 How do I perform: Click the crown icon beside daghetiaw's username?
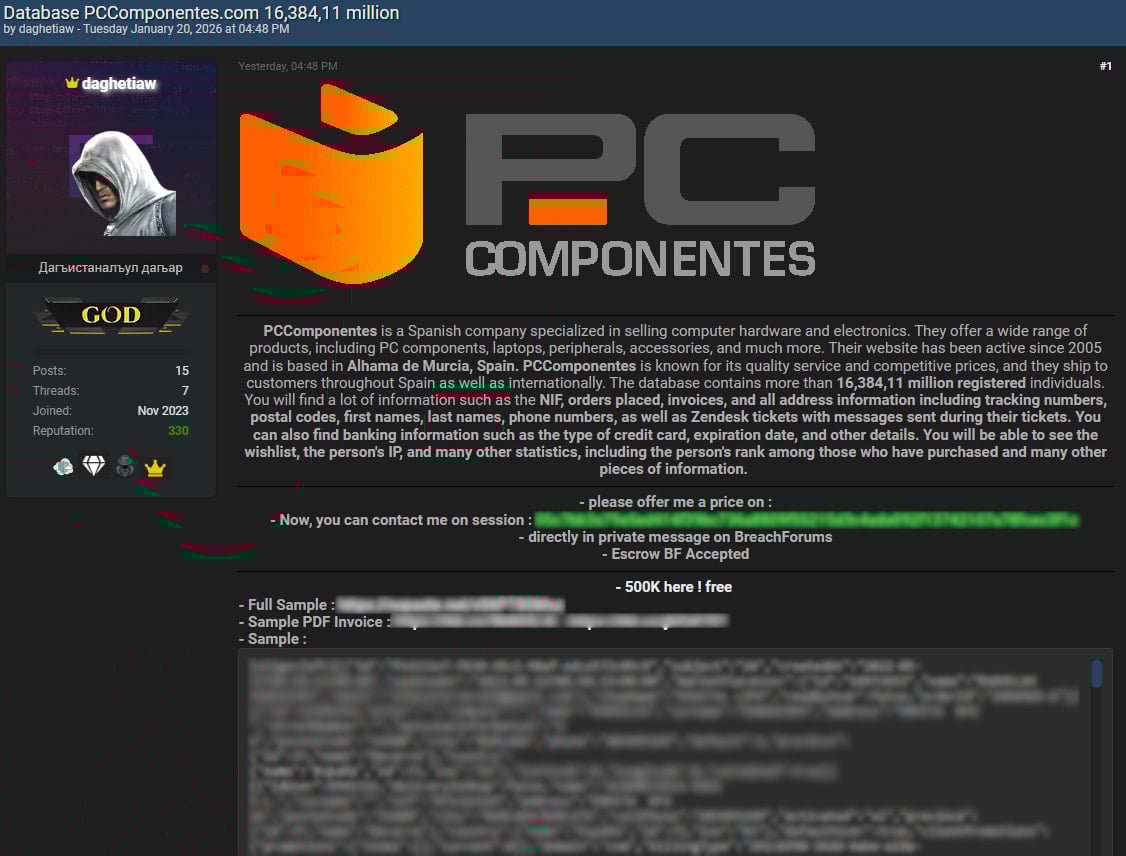(x=70, y=84)
